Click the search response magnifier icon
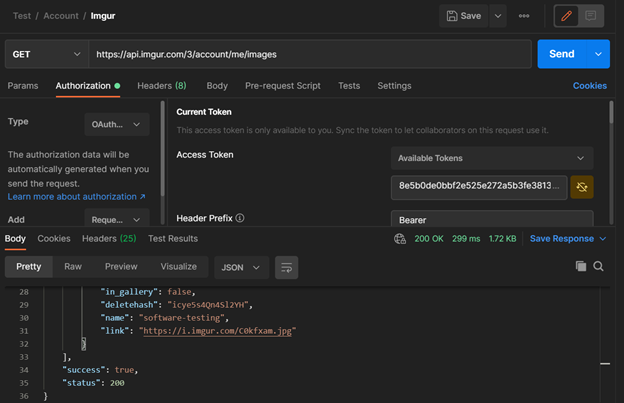This screenshot has height=403, width=624. [598, 266]
